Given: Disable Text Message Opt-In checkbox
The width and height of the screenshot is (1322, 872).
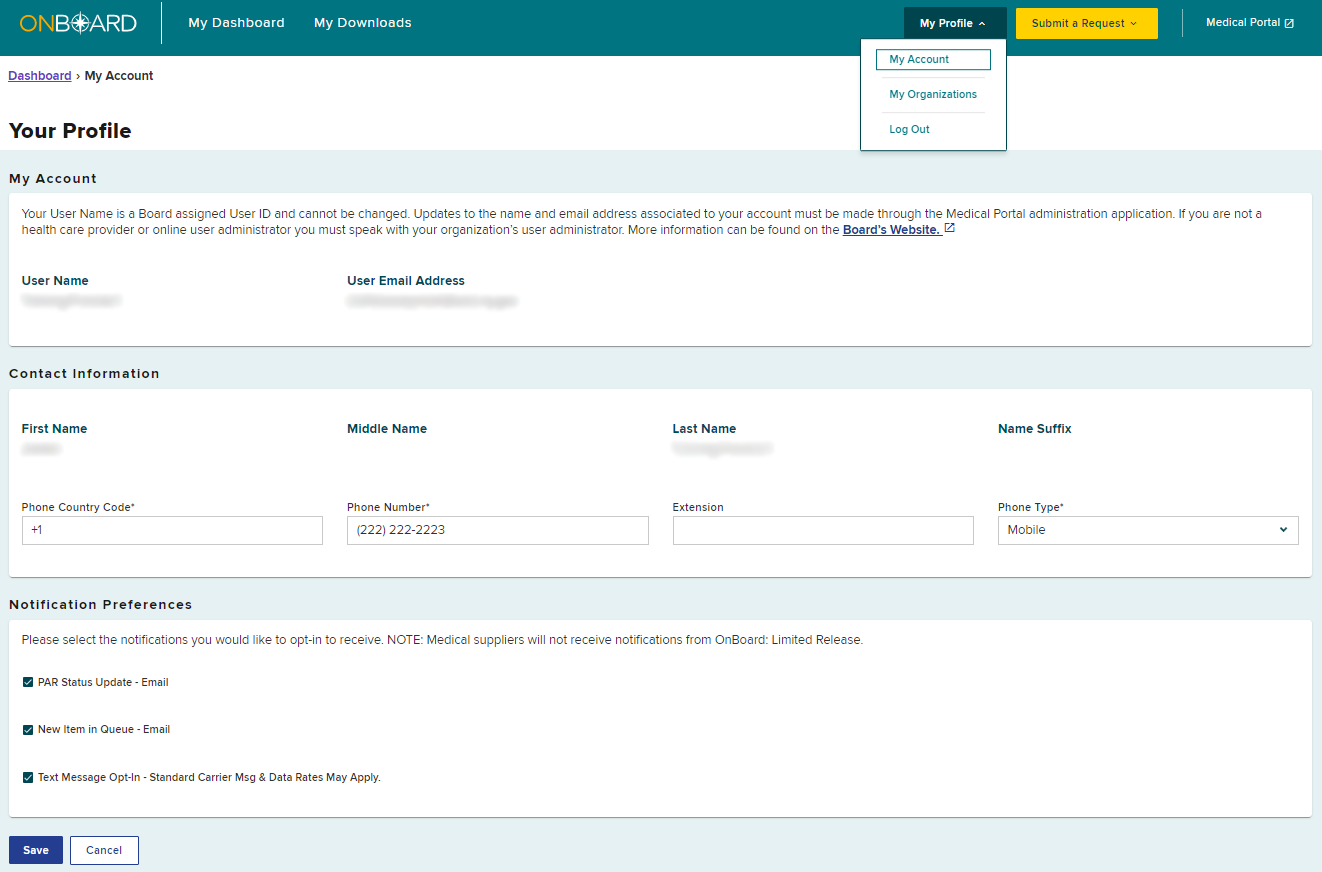Looking at the screenshot, I should [28, 777].
